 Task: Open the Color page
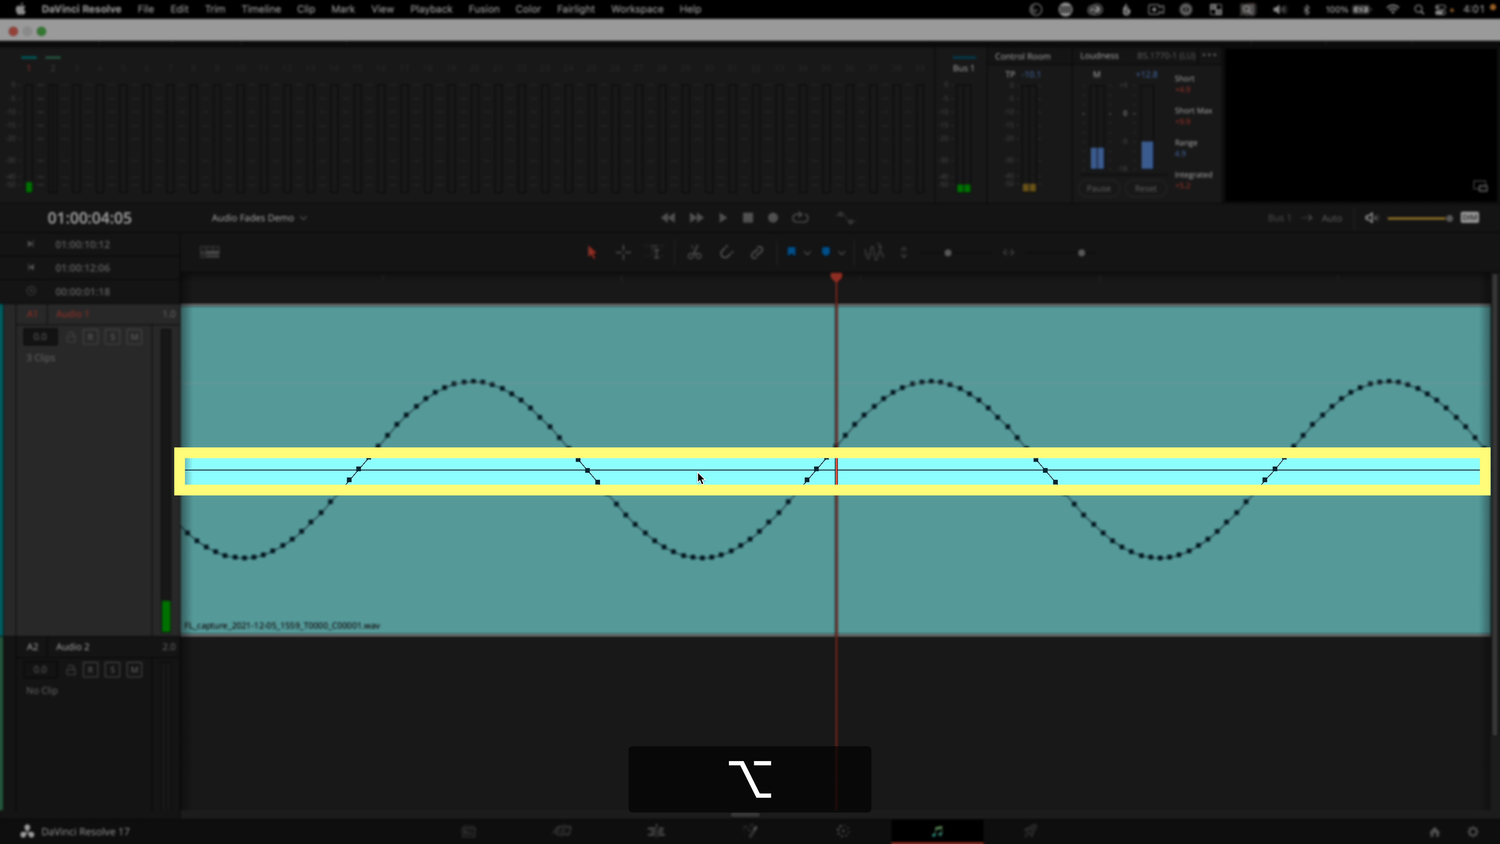(x=842, y=831)
